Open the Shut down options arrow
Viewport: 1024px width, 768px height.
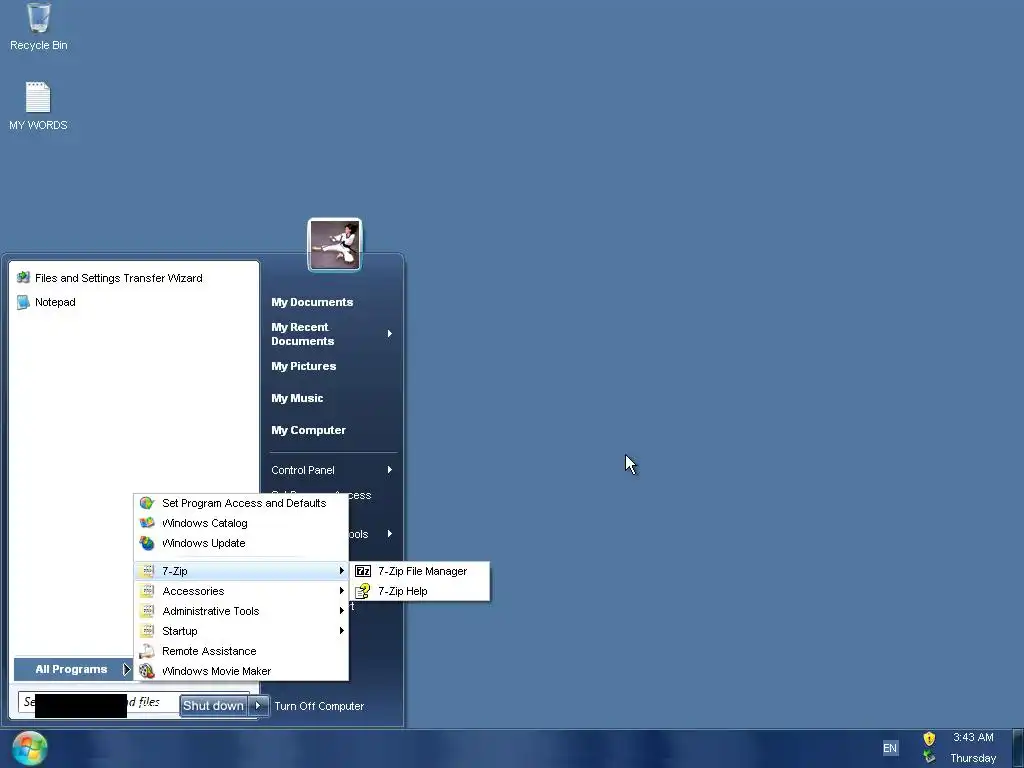258,705
